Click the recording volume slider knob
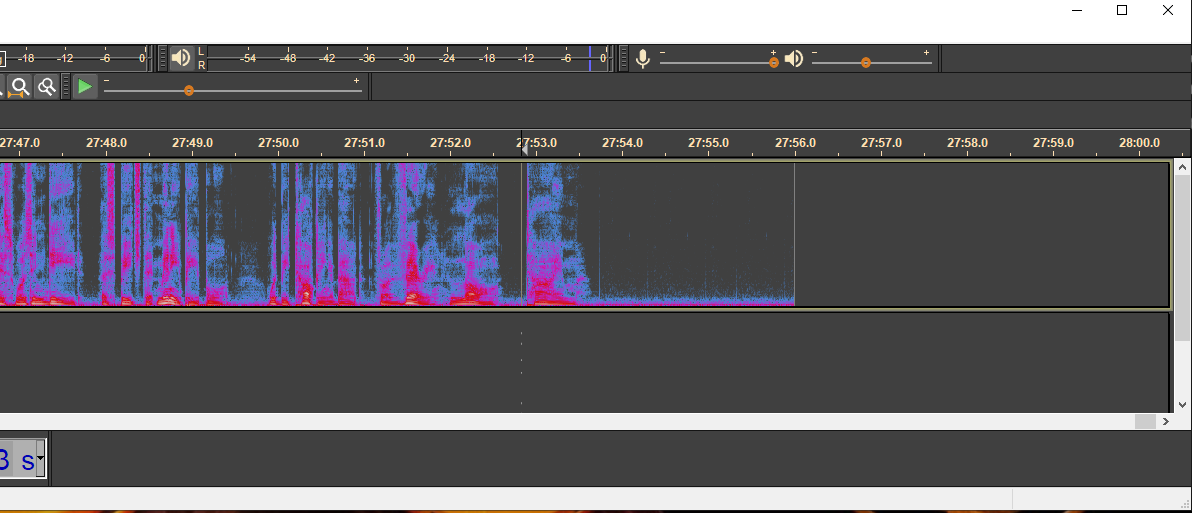This screenshot has width=1192, height=513. click(774, 63)
